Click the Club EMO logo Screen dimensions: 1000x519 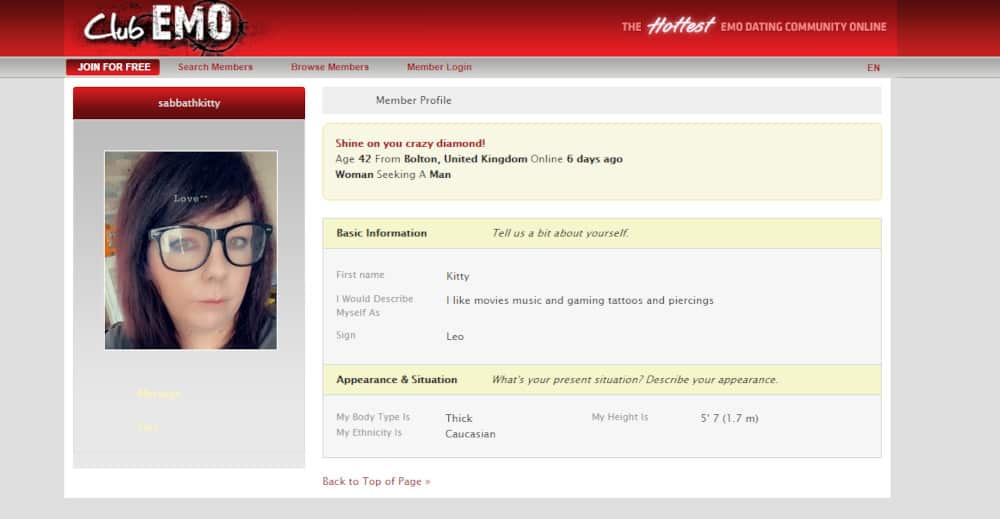[x=164, y=27]
